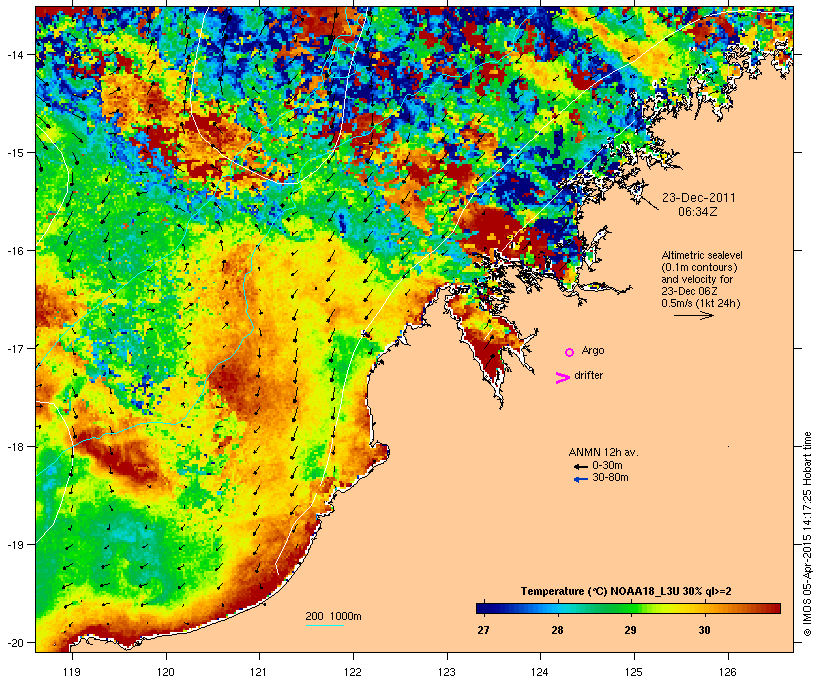Click latitude axis label -20
Viewport: 820px width, 680px height.
[14, 642]
